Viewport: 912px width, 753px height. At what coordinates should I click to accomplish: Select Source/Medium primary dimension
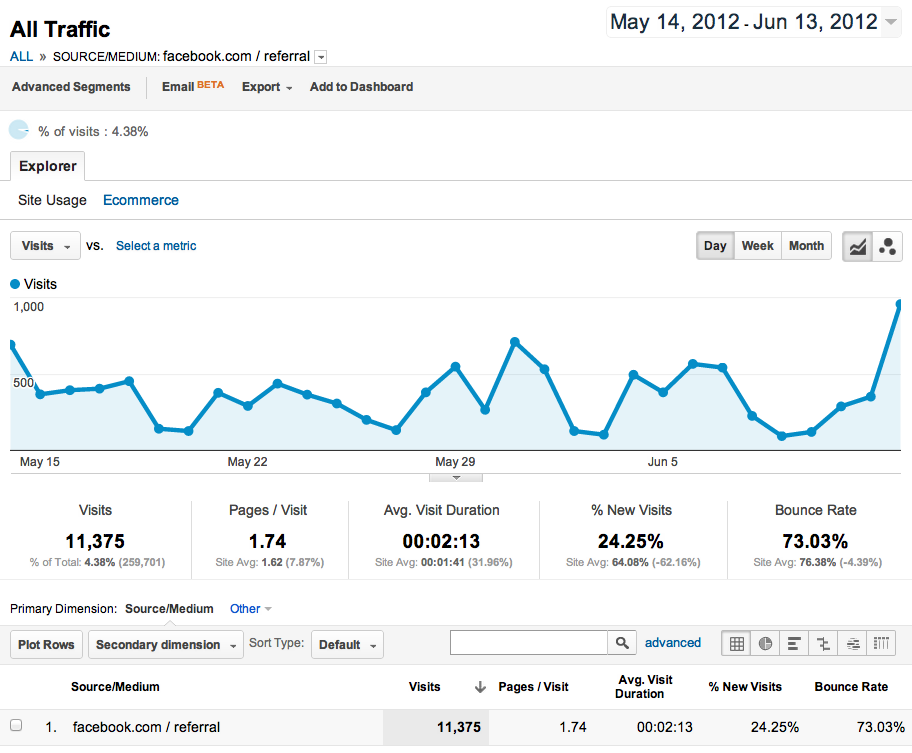pos(169,609)
